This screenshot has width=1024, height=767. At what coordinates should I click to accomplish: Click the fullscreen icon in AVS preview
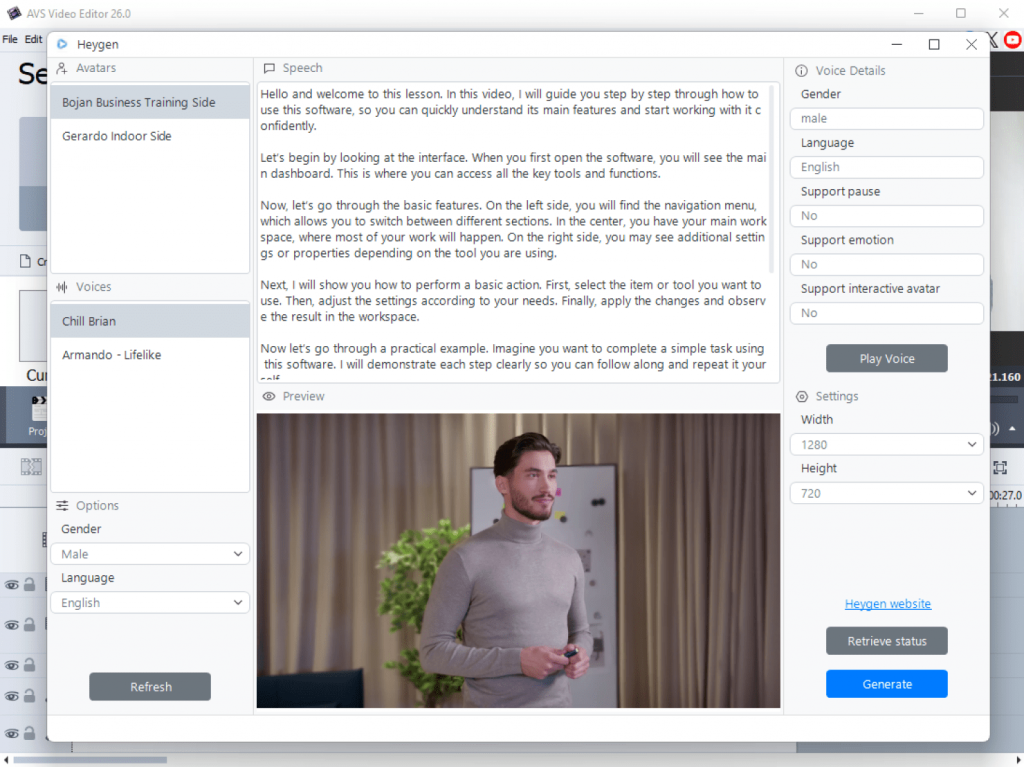click(1000, 468)
